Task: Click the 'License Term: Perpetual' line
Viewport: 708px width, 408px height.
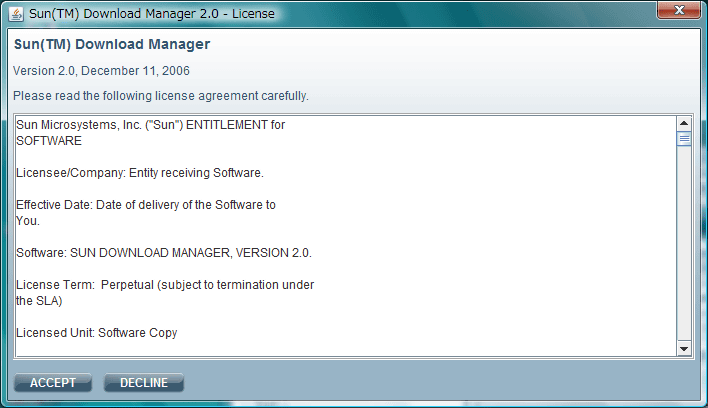Action: coord(165,285)
